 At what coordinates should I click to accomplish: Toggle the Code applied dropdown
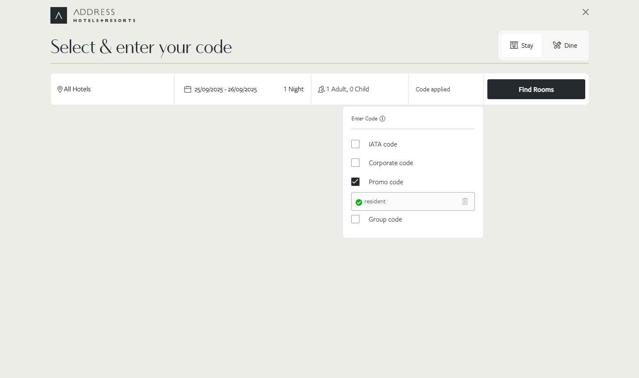(446, 89)
